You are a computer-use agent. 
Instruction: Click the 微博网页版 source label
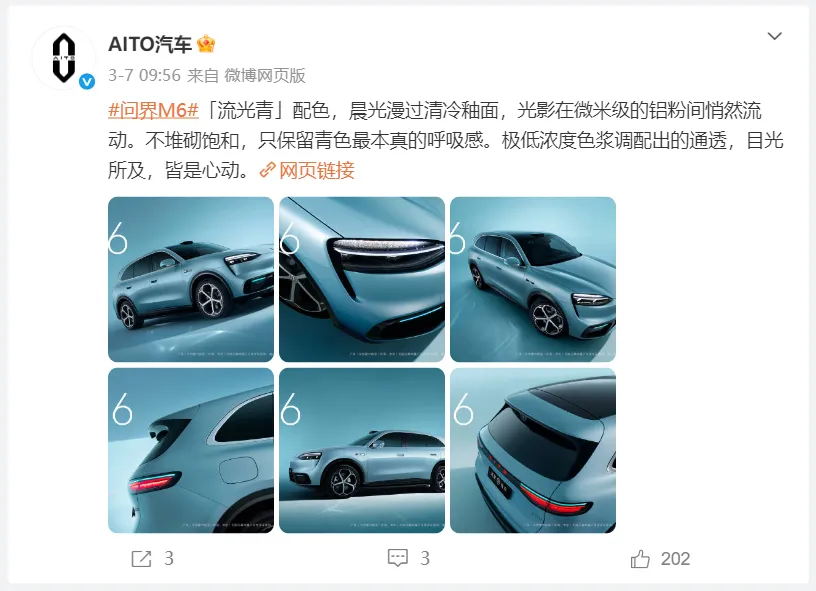click(x=265, y=75)
